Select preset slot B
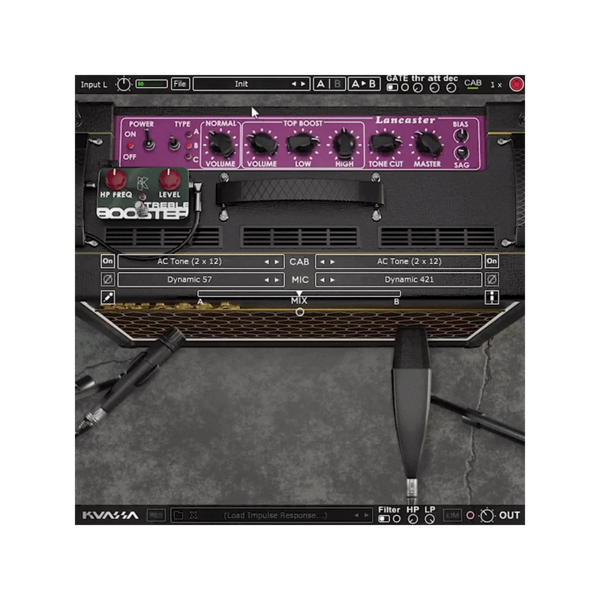The width and height of the screenshot is (600, 600). coord(338,84)
